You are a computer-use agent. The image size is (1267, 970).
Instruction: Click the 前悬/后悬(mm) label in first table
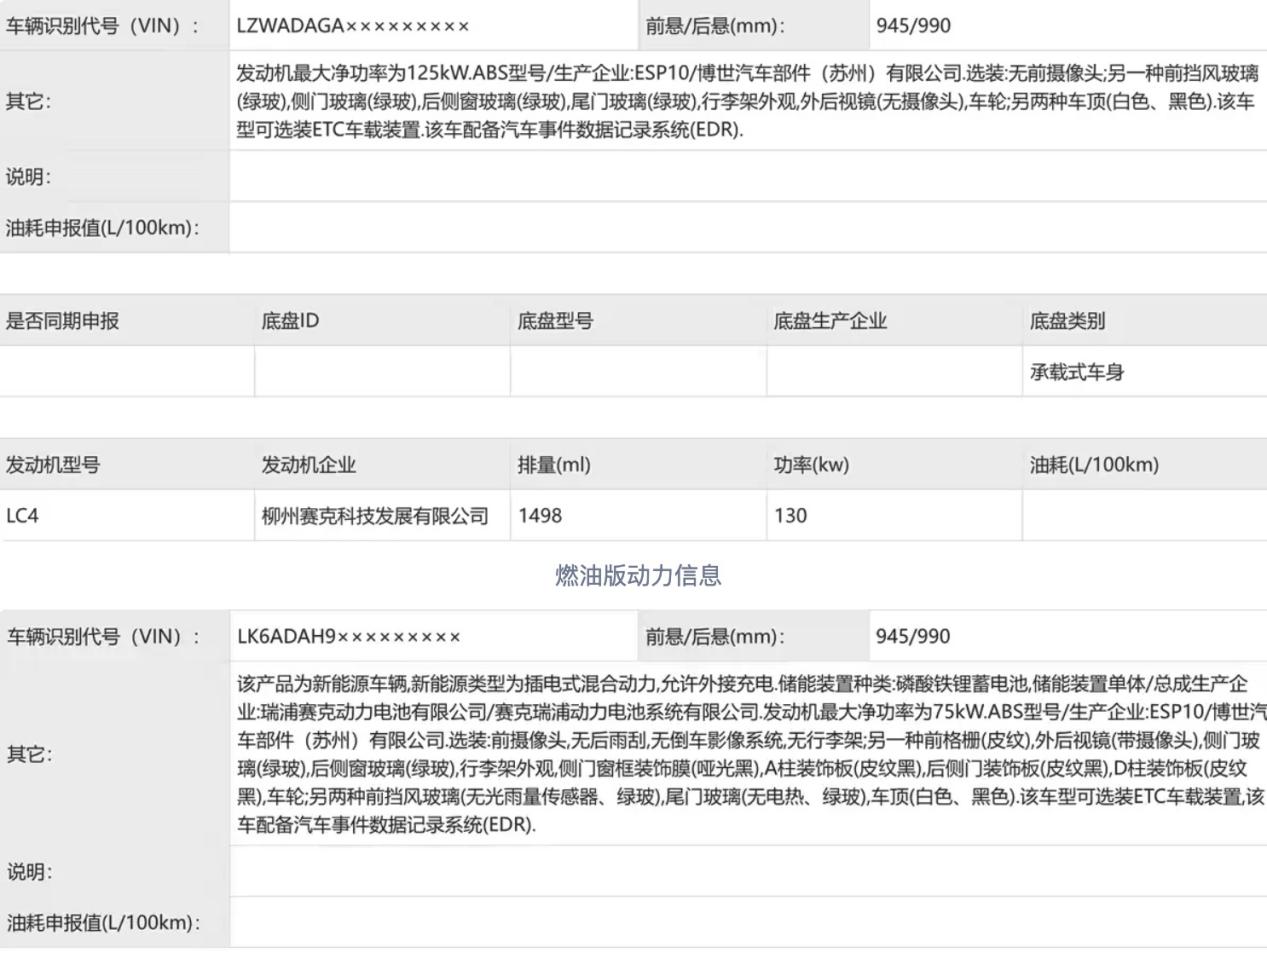click(715, 26)
